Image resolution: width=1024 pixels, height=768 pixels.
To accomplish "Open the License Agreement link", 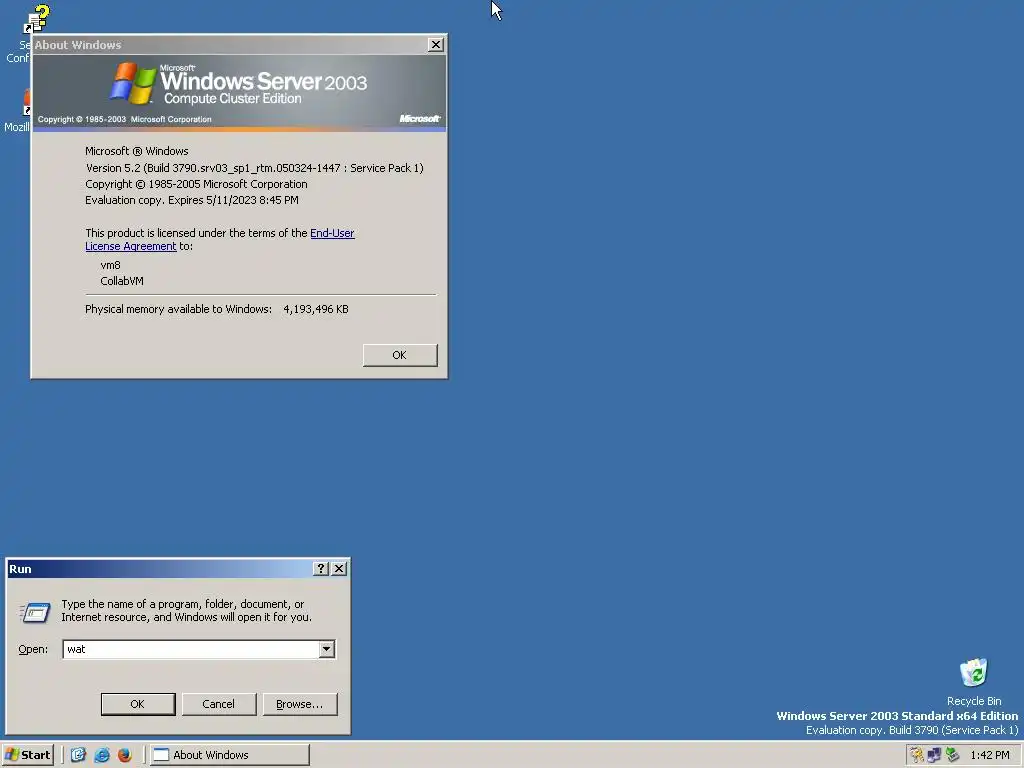I will (x=131, y=246).
